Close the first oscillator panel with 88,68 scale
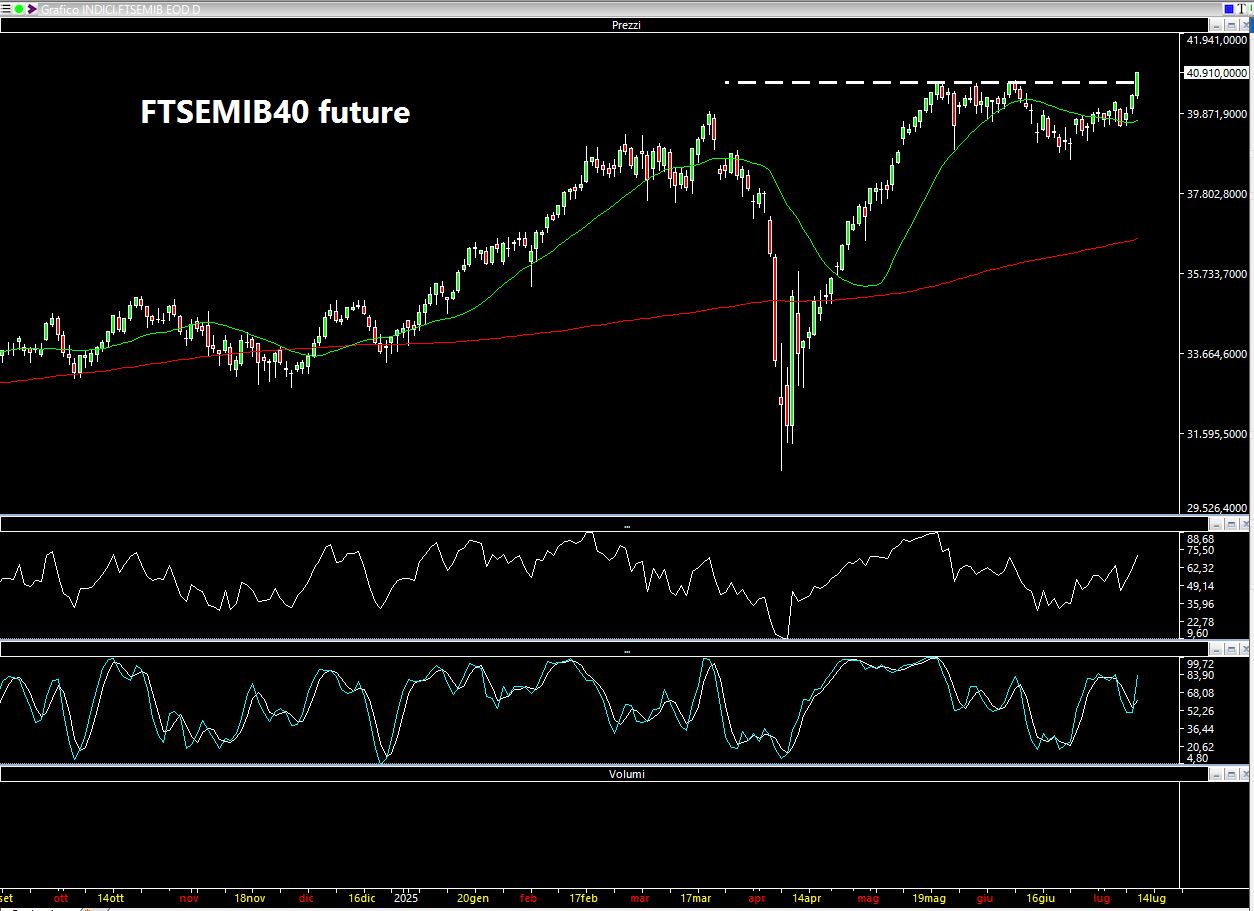Image resolution: width=1254 pixels, height=911 pixels. point(1244,524)
